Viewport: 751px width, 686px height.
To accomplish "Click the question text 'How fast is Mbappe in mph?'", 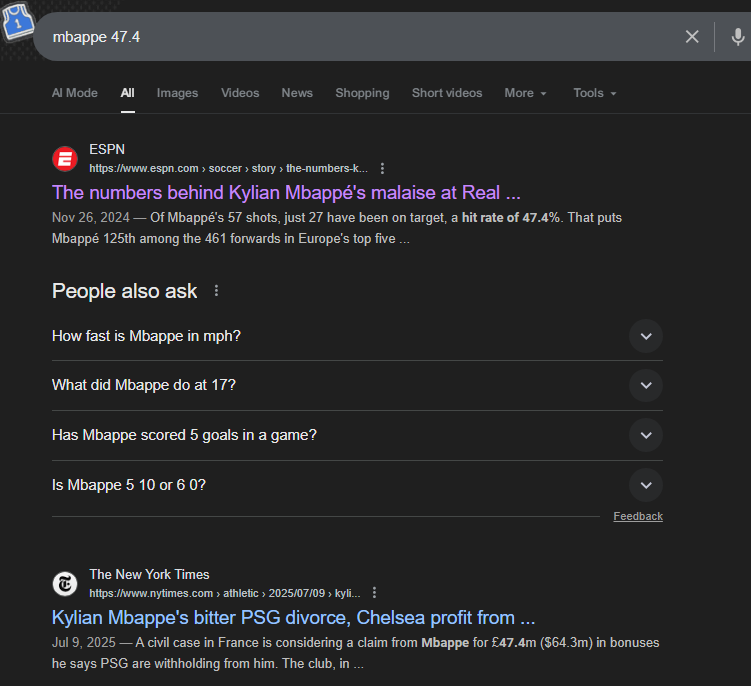I will click(x=146, y=336).
